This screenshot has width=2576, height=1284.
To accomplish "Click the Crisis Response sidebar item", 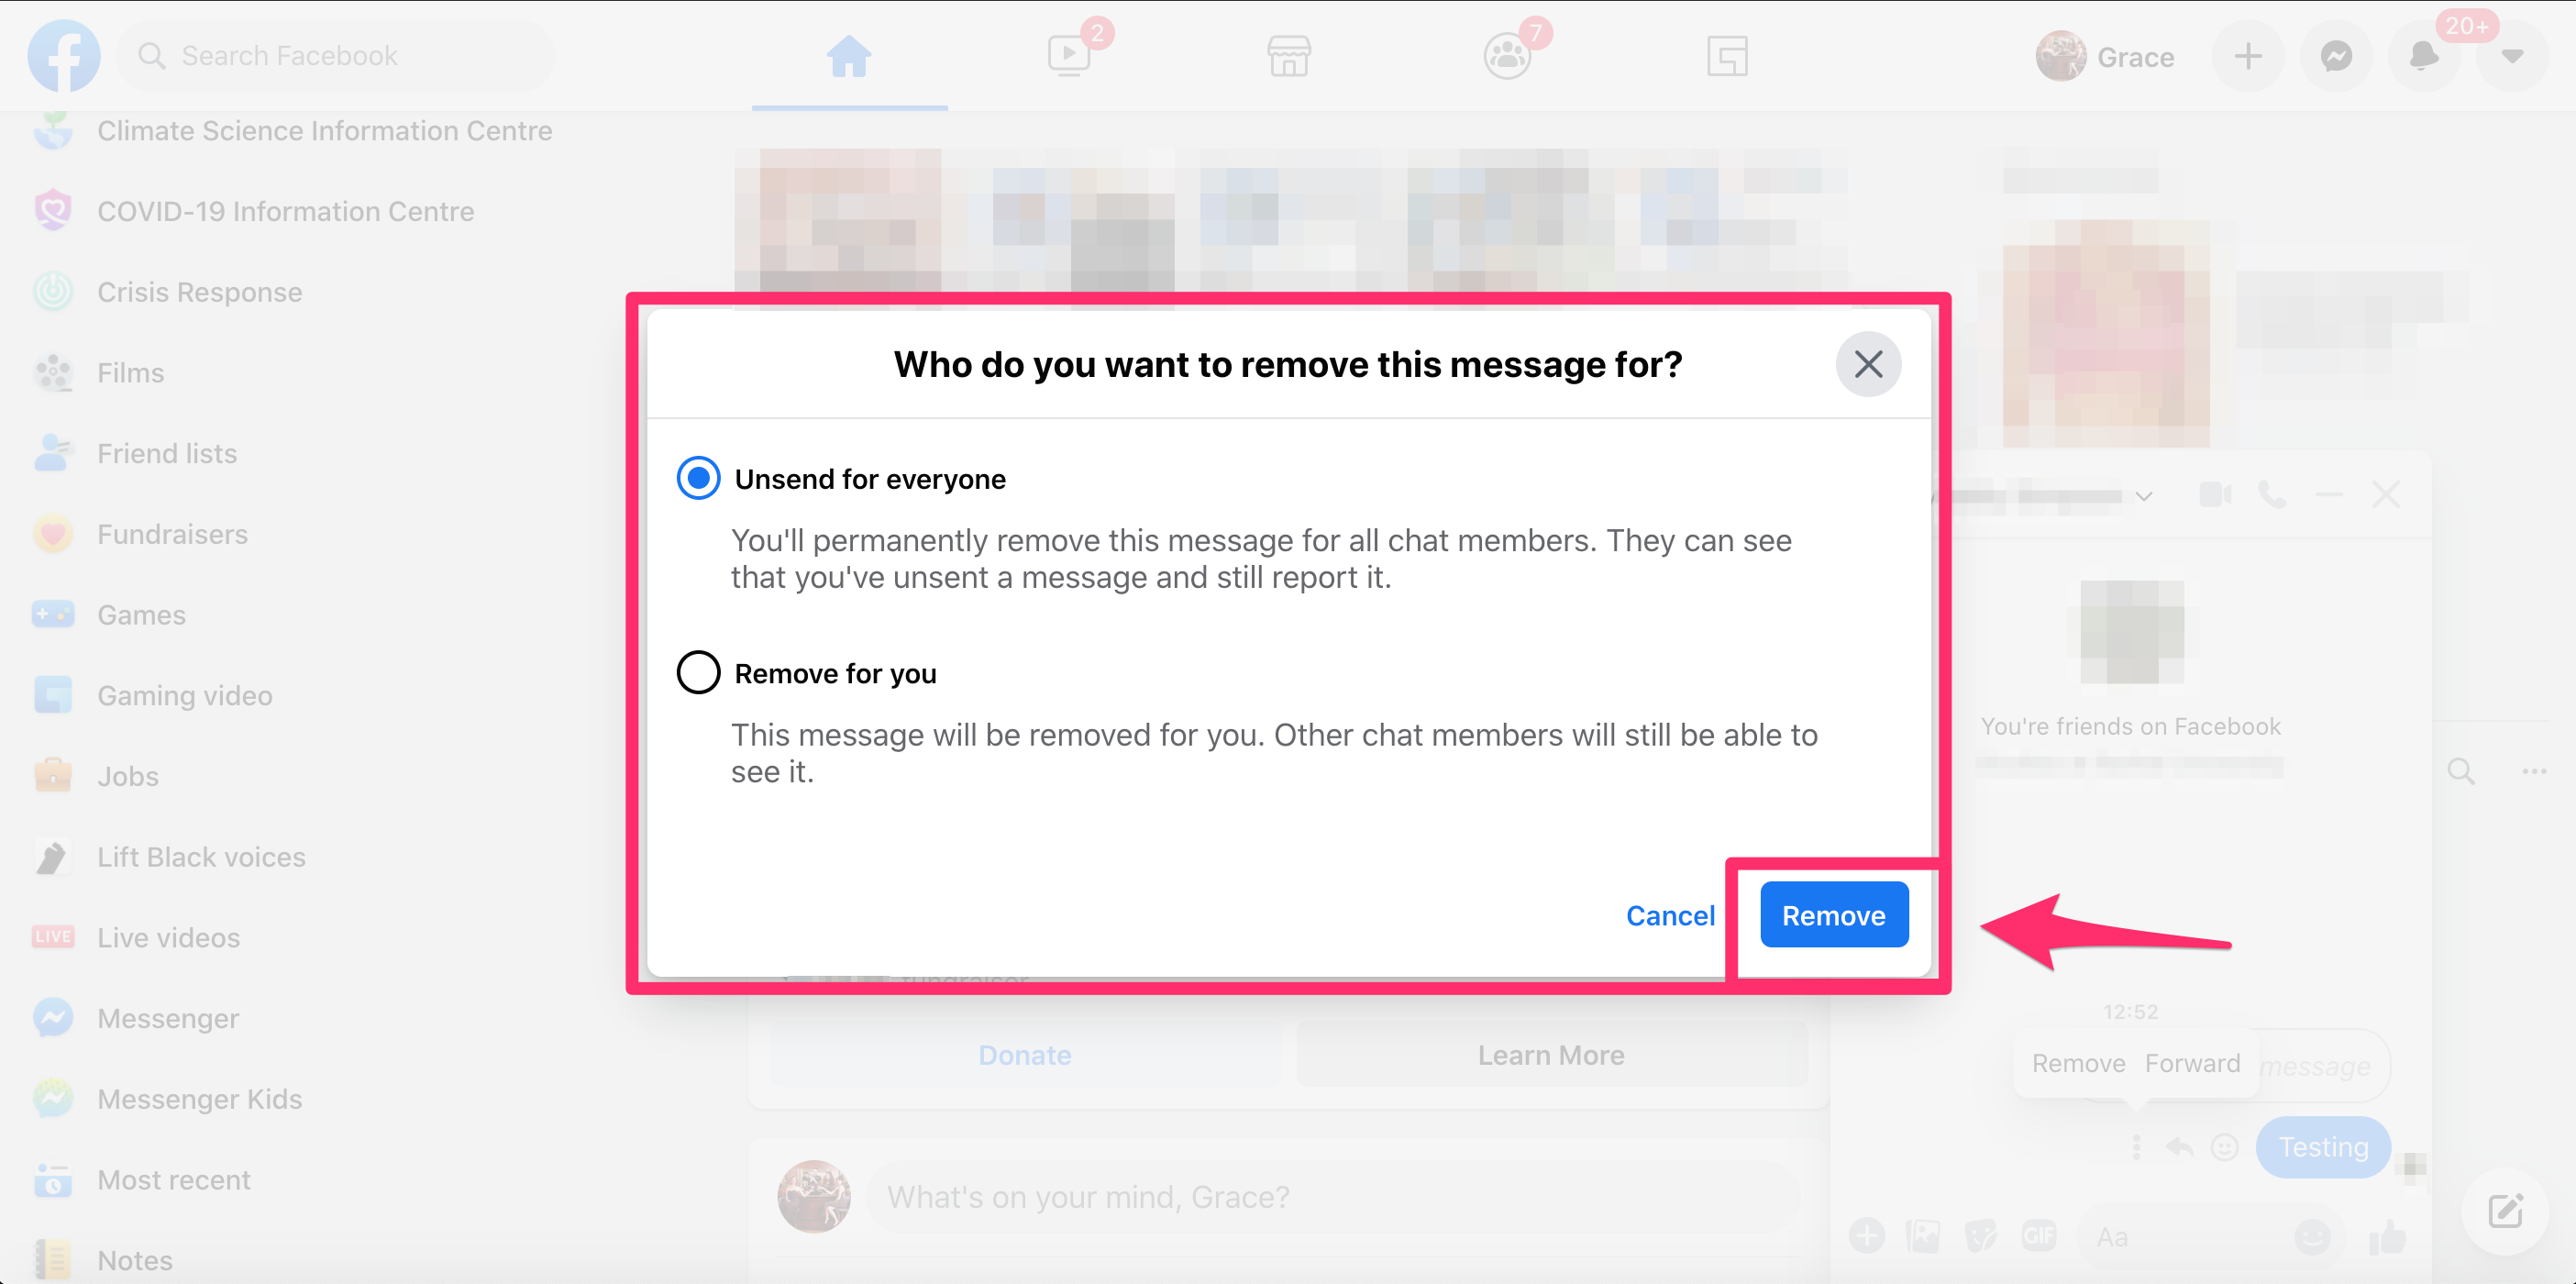I will coord(197,293).
